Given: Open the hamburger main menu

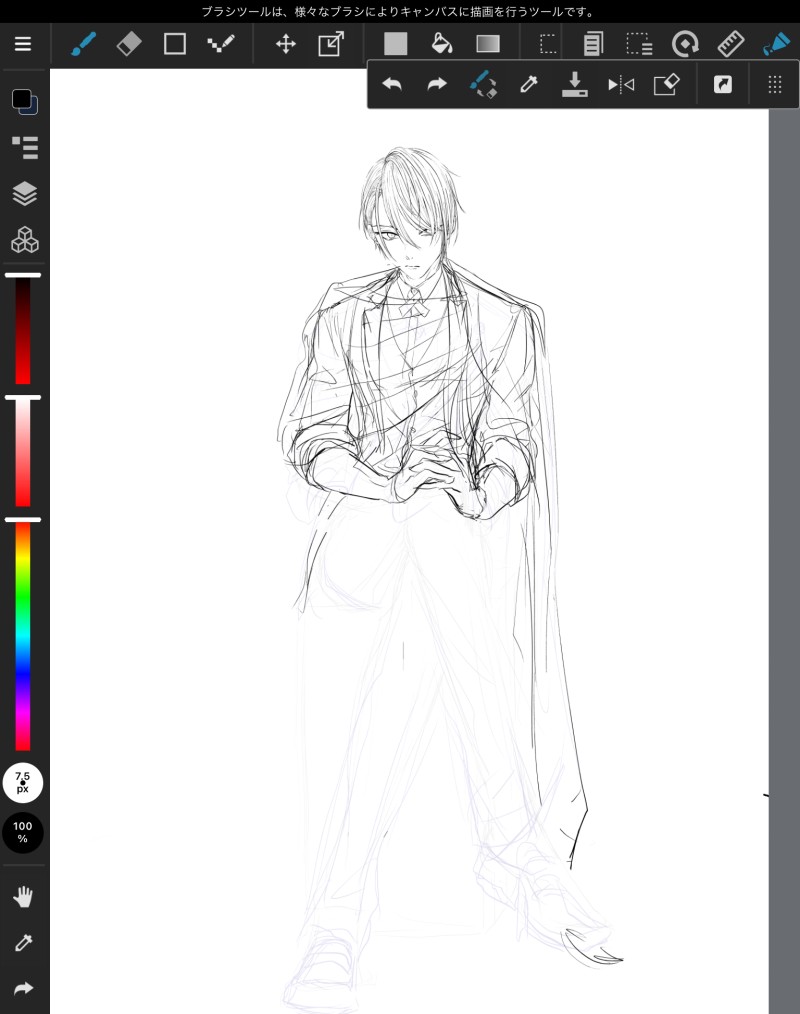Looking at the screenshot, I should (x=23, y=44).
